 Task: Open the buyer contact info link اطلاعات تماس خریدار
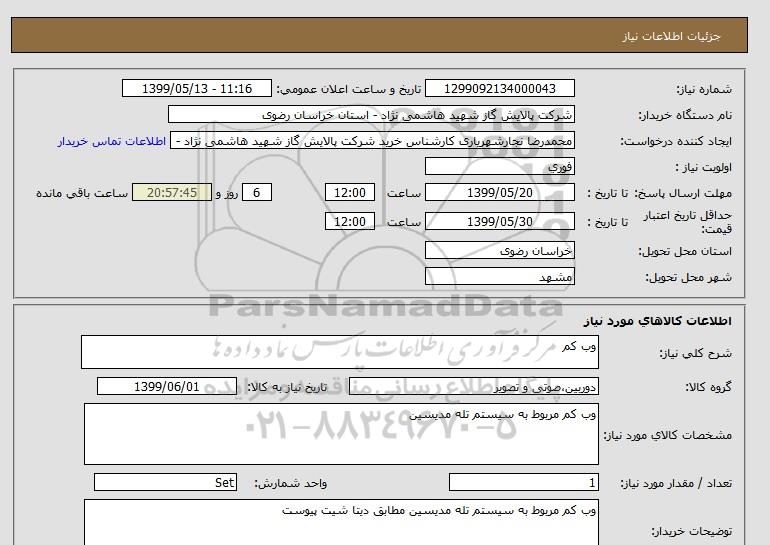point(111,141)
